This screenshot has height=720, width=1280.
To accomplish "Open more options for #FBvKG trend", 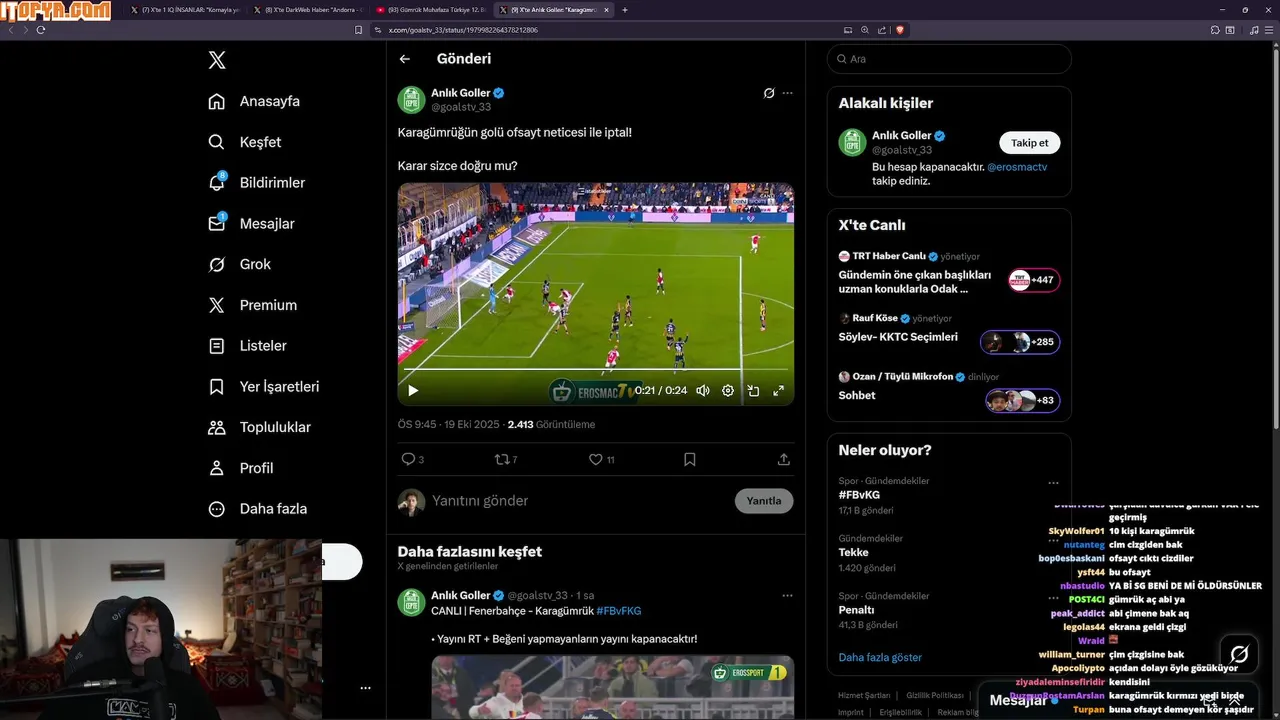I will [1053, 483].
